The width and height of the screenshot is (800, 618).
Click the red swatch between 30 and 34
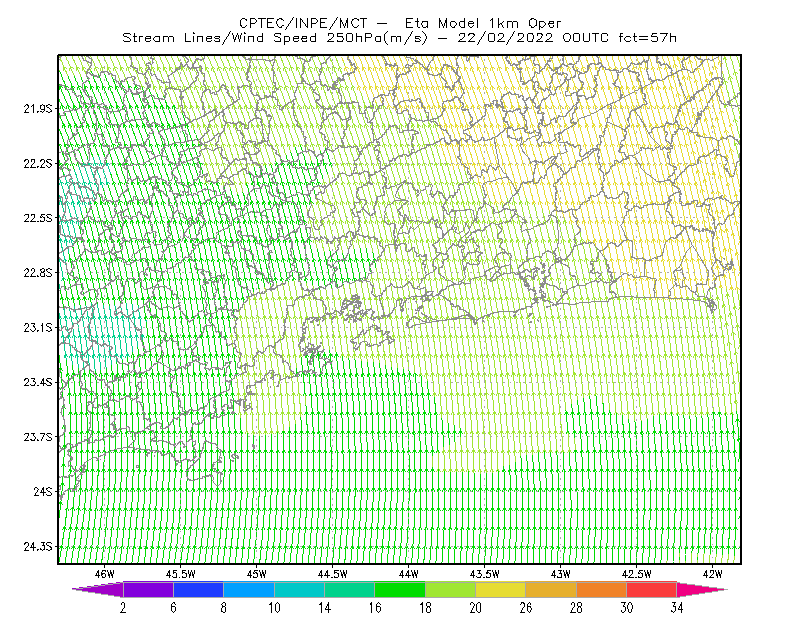click(x=652, y=589)
